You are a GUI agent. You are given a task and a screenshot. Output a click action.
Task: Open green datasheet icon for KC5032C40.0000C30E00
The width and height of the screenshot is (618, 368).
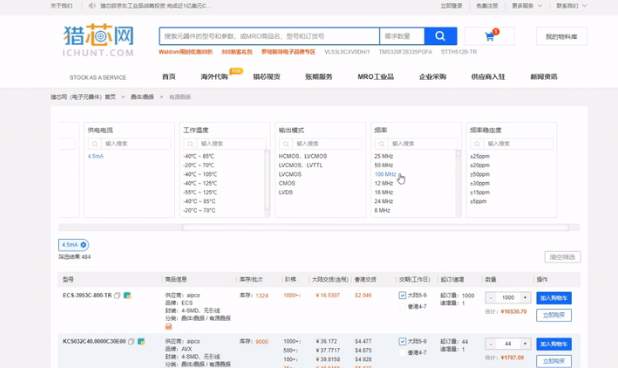click(x=141, y=341)
